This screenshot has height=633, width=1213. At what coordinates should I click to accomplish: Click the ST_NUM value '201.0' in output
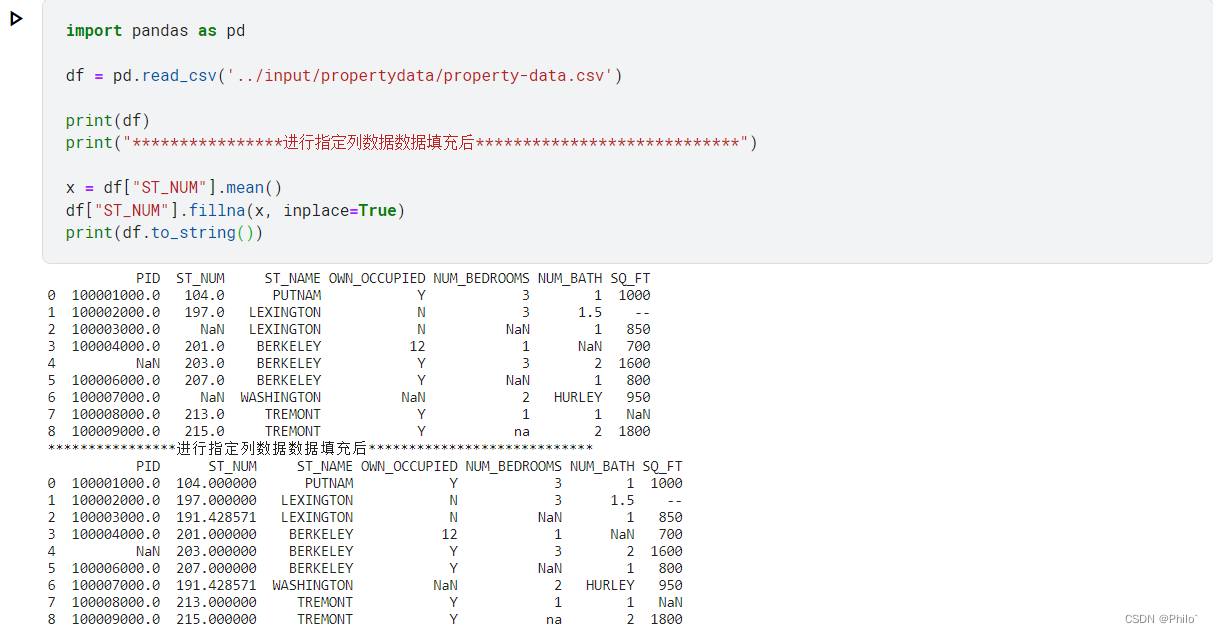click(205, 347)
